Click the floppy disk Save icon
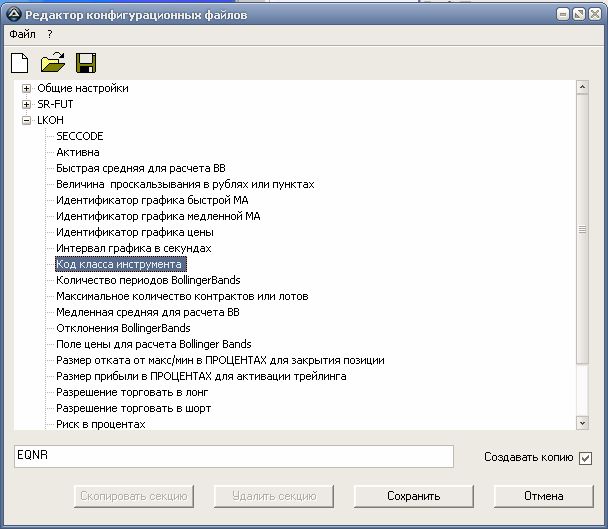Screen dimensions: 608x529 pyautogui.click(x=86, y=63)
